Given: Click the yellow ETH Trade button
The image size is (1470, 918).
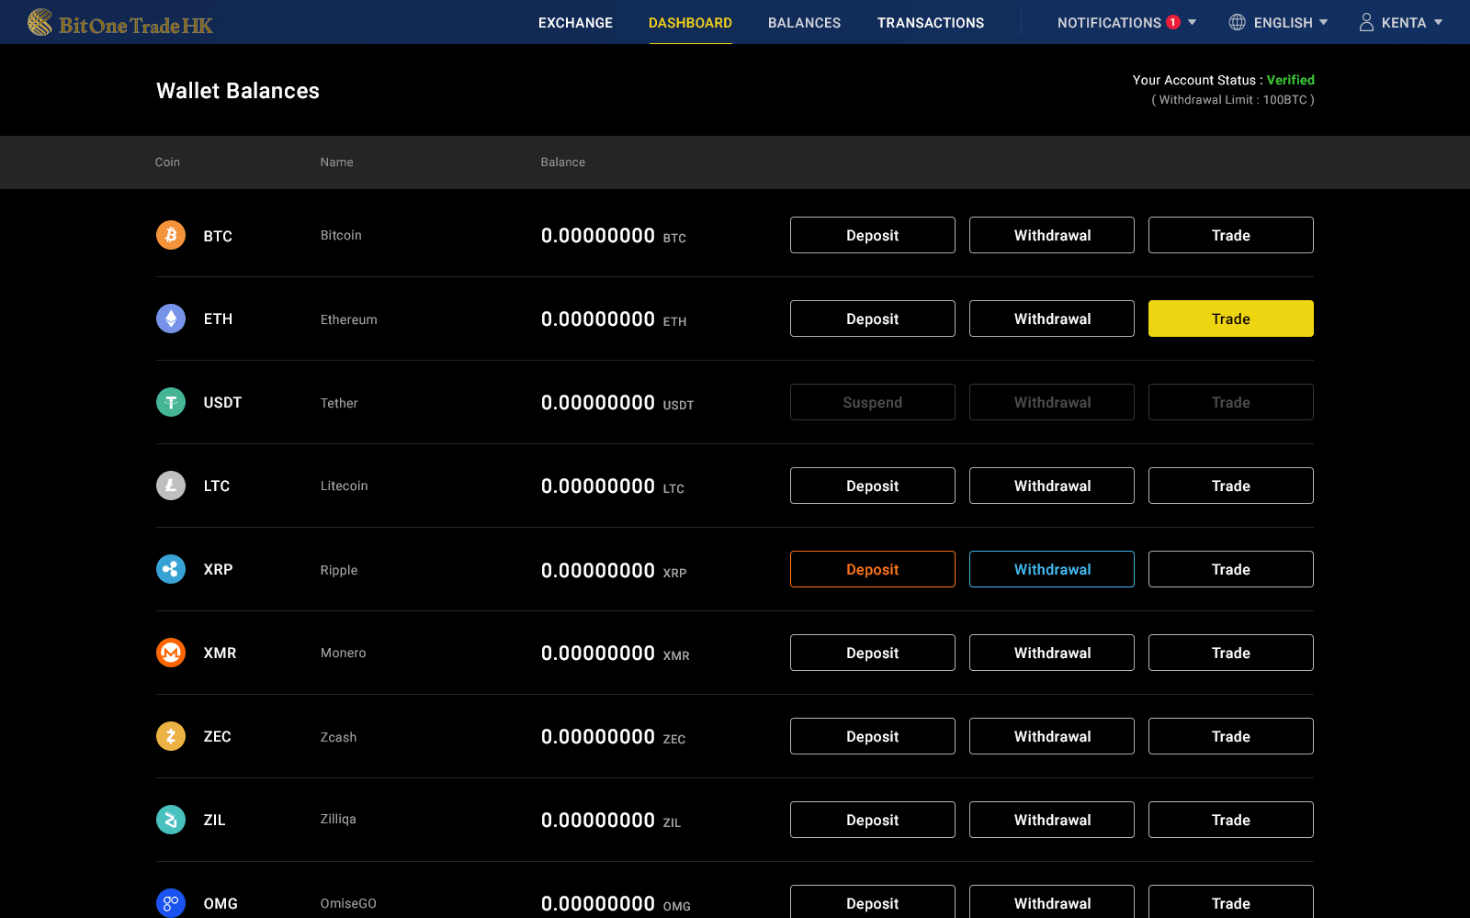Looking at the screenshot, I should [x=1231, y=319].
